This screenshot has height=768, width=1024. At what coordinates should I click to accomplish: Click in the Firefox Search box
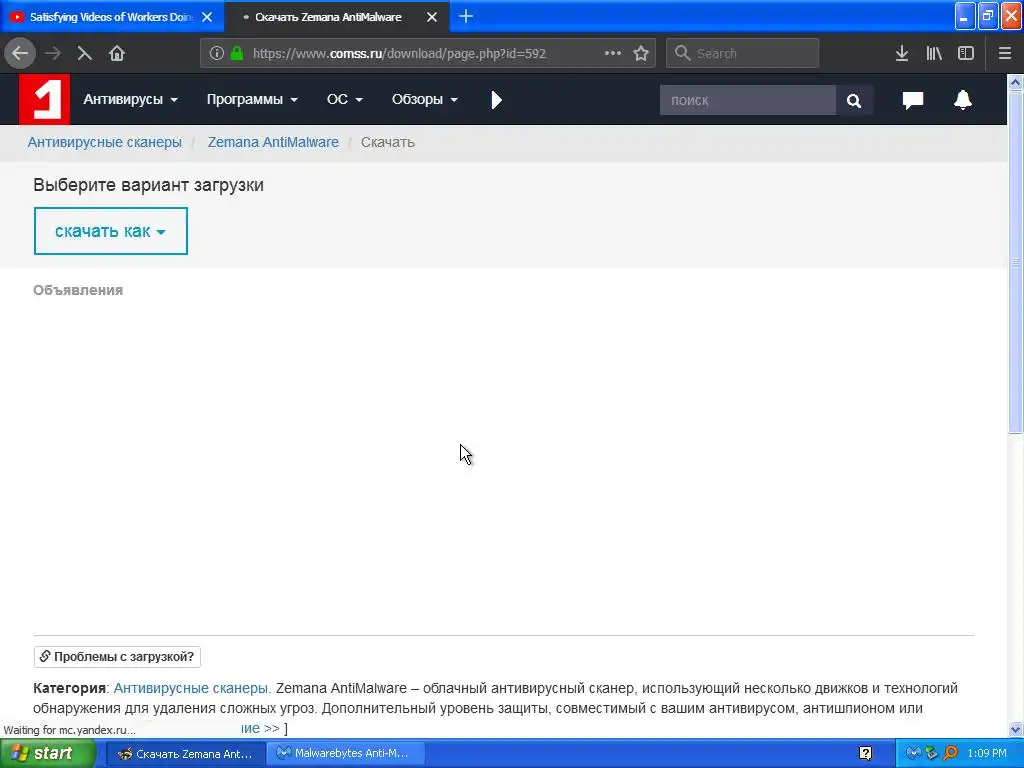743,53
